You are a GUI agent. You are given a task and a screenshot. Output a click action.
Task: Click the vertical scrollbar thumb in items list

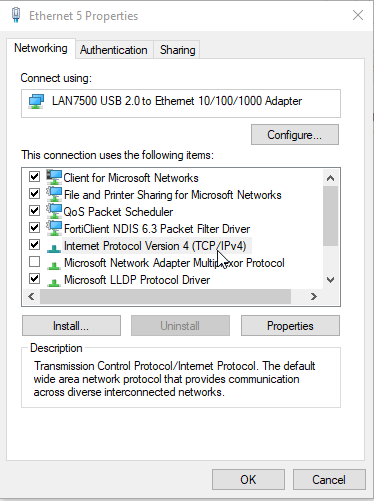(x=330, y=216)
